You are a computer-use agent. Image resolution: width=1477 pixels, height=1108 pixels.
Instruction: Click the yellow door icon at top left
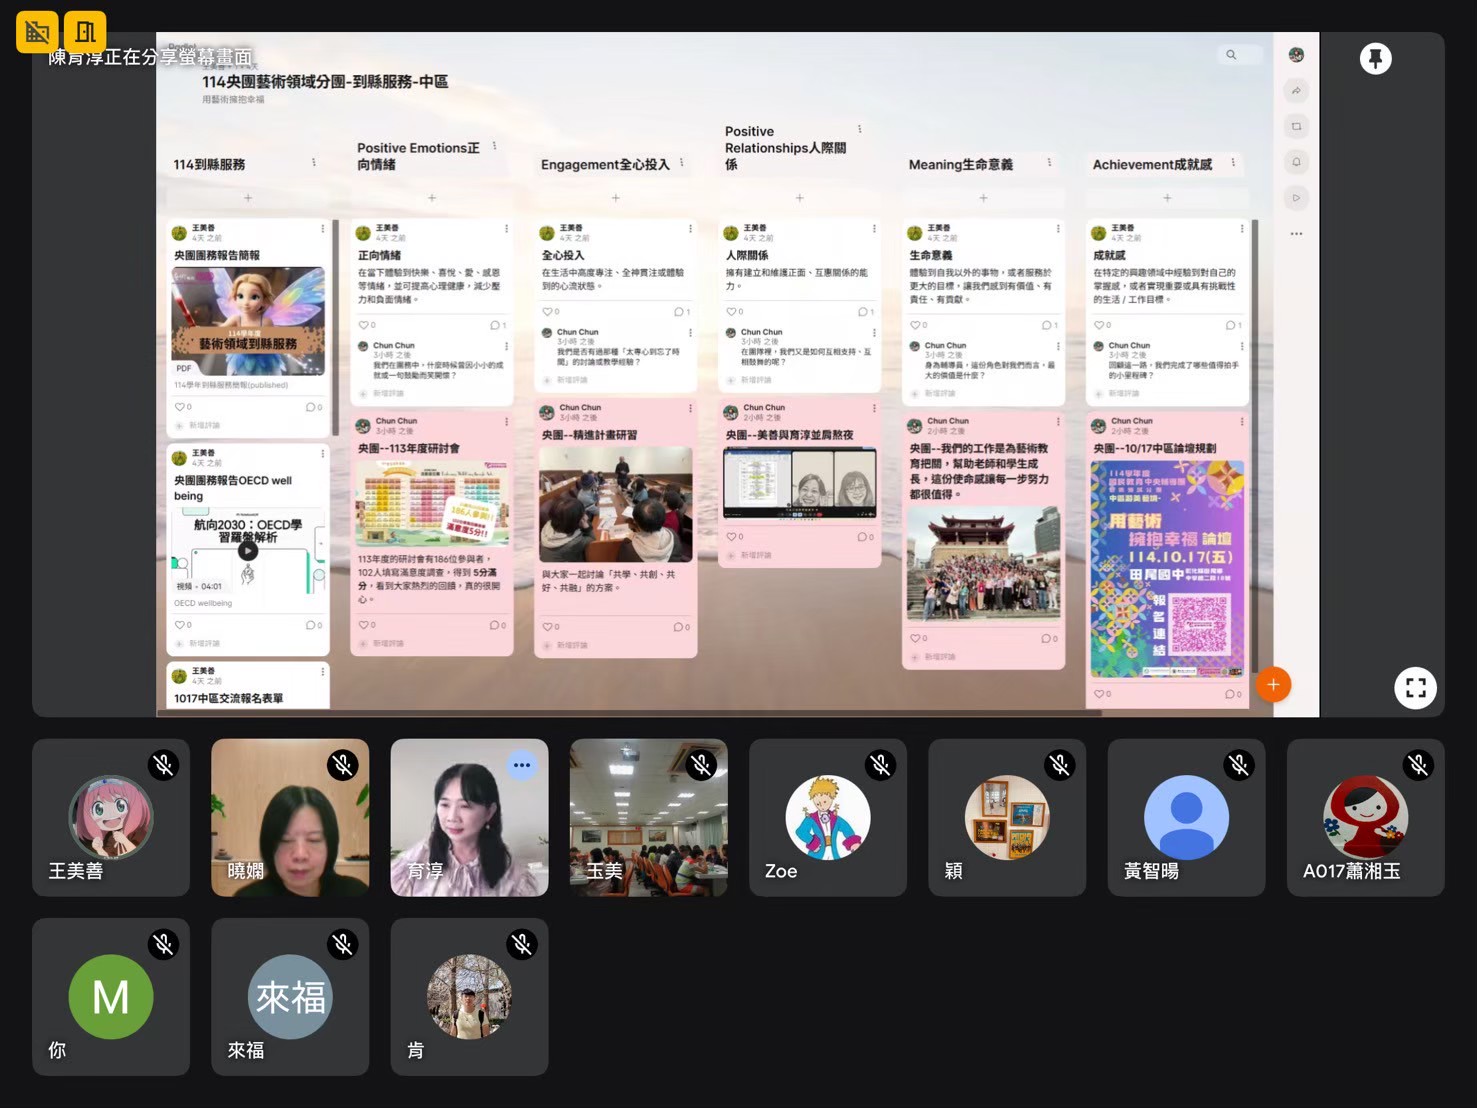pyautogui.click(x=85, y=32)
